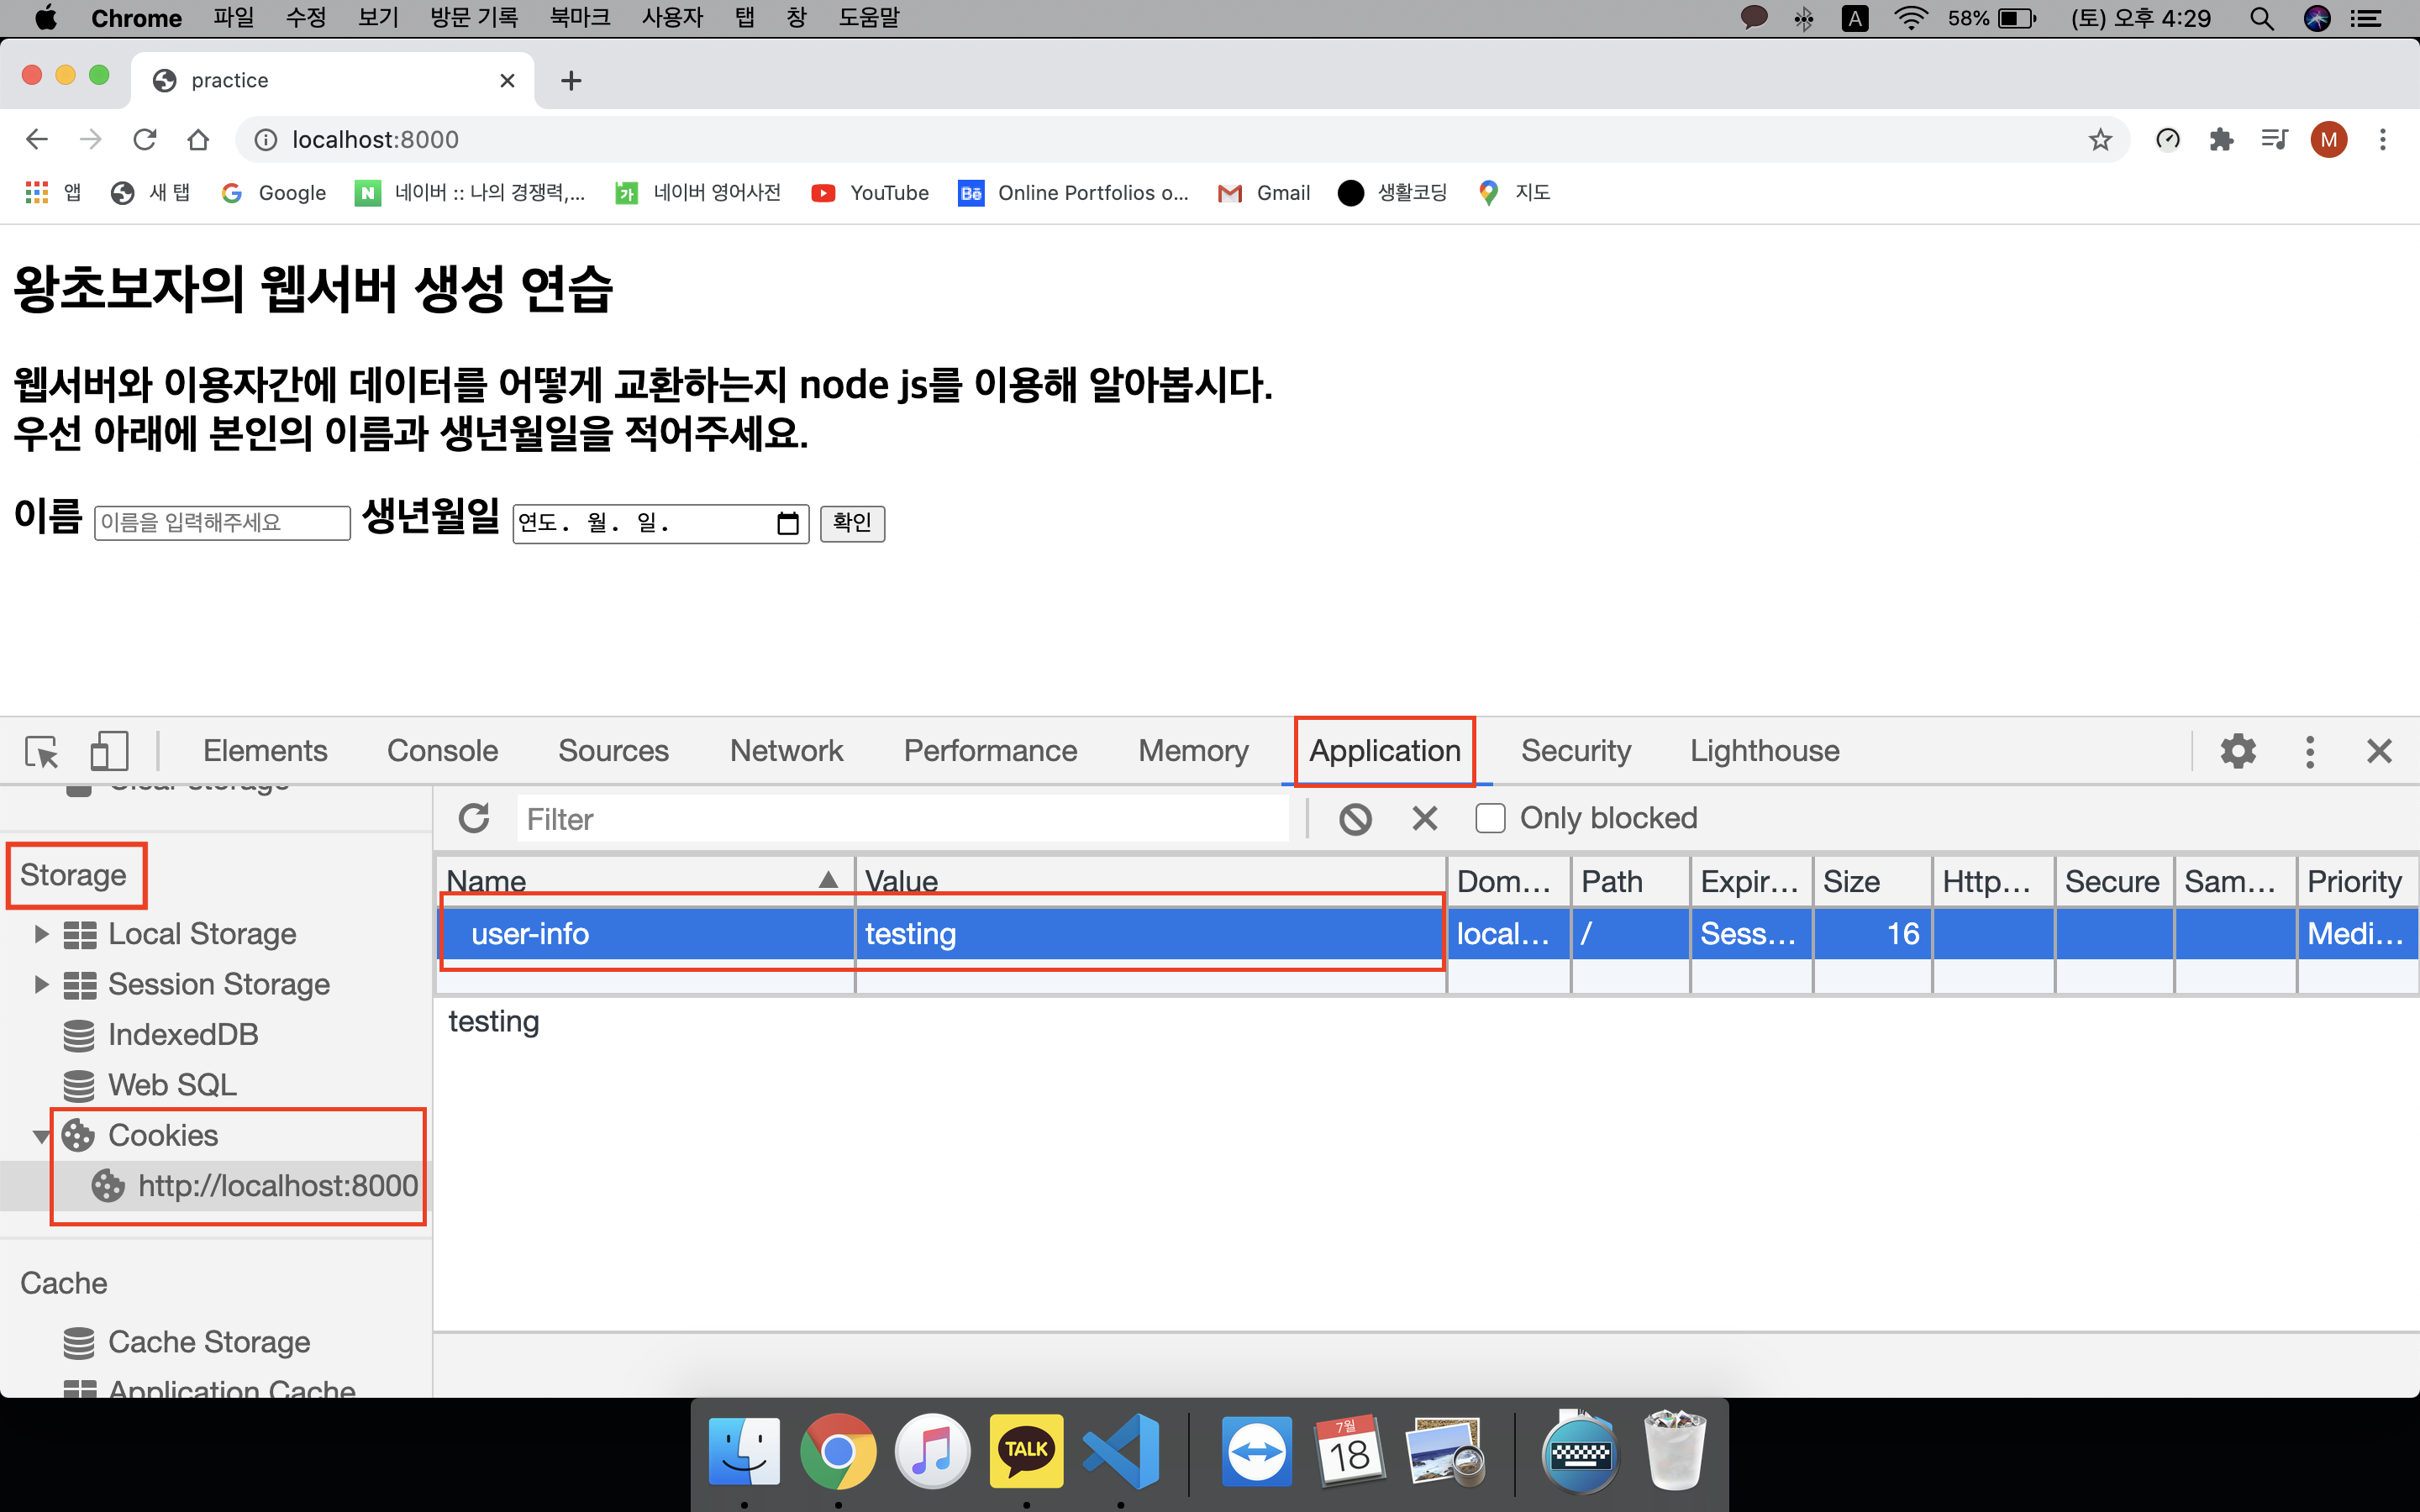Bookmark this page with star icon
2420x1512 pixels.
(x=2099, y=140)
